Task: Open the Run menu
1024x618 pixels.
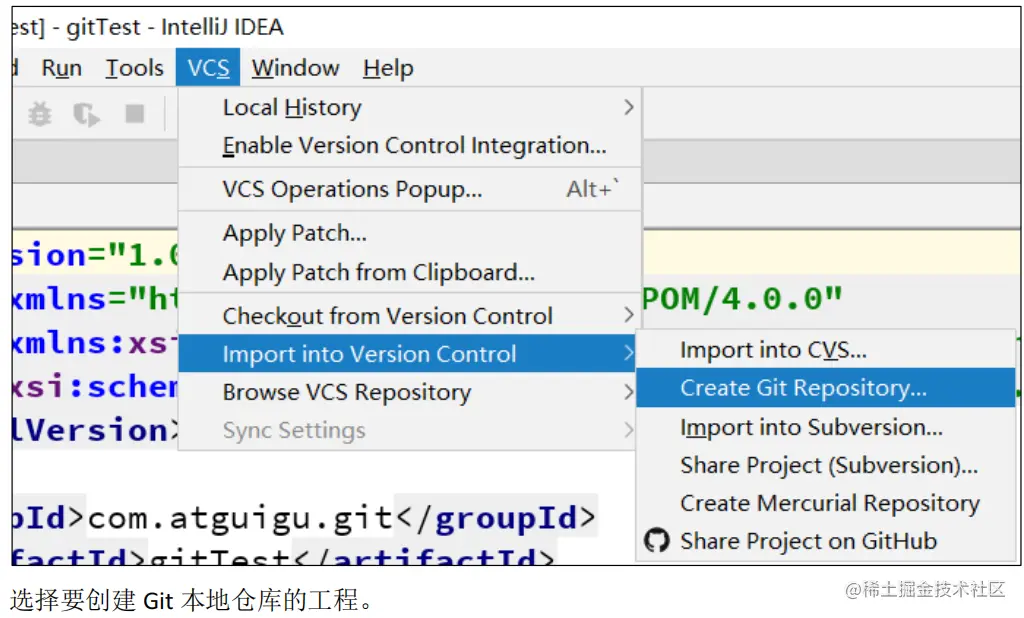Action: [x=61, y=67]
